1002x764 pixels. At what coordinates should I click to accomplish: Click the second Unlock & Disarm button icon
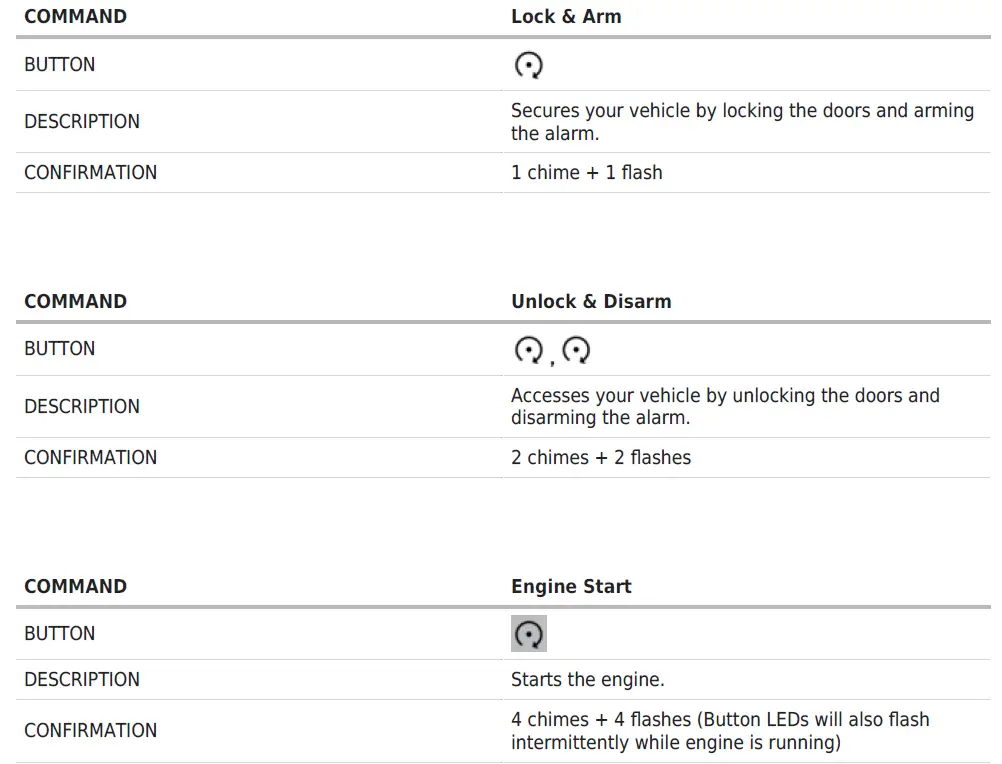click(x=576, y=350)
